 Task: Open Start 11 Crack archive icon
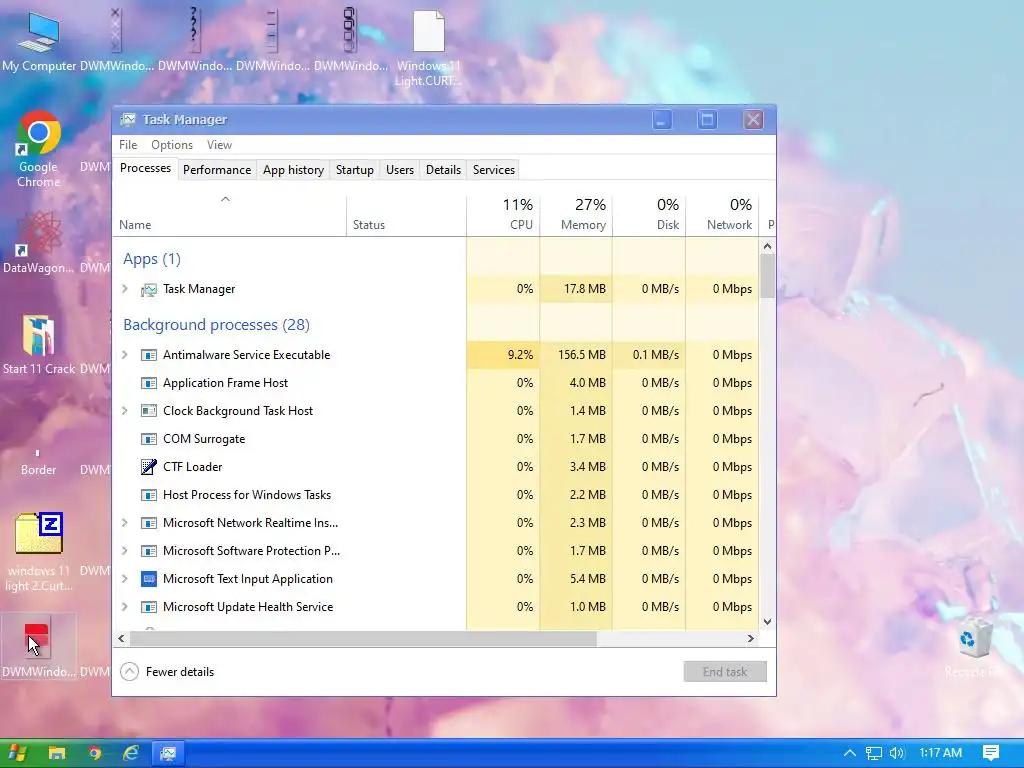[x=39, y=345]
